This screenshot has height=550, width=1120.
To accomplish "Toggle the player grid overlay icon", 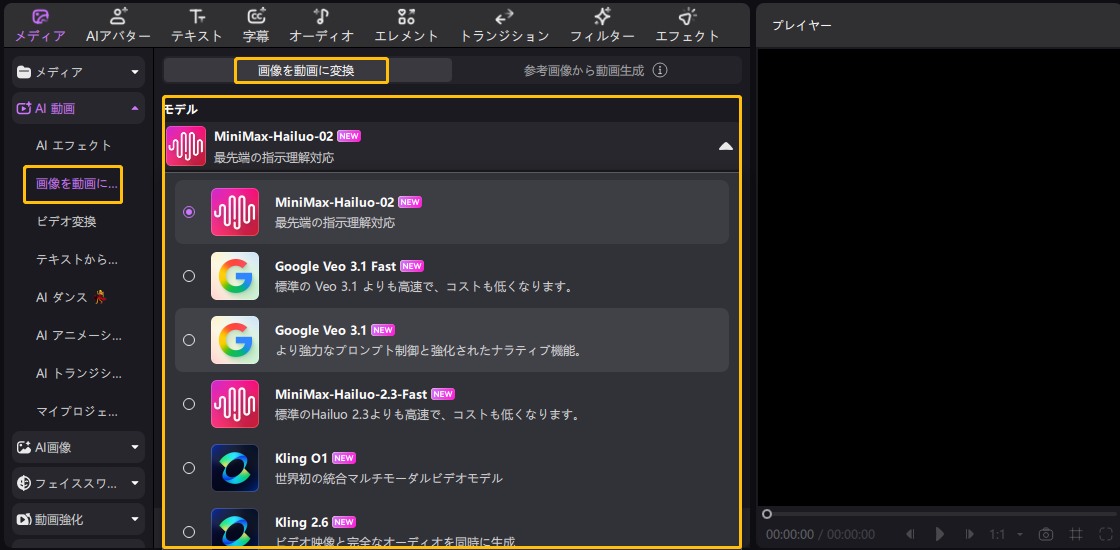I will 1076,534.
